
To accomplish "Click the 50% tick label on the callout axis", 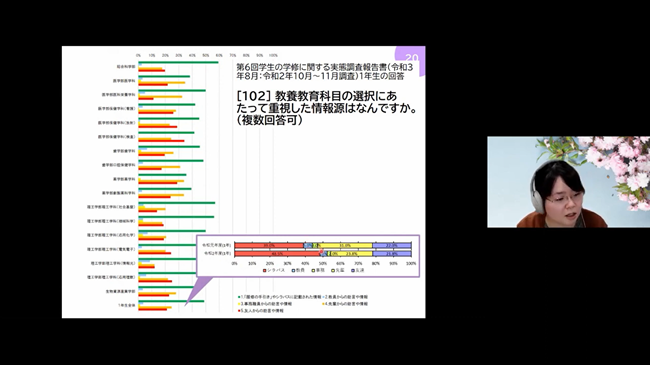I will 323,263.
